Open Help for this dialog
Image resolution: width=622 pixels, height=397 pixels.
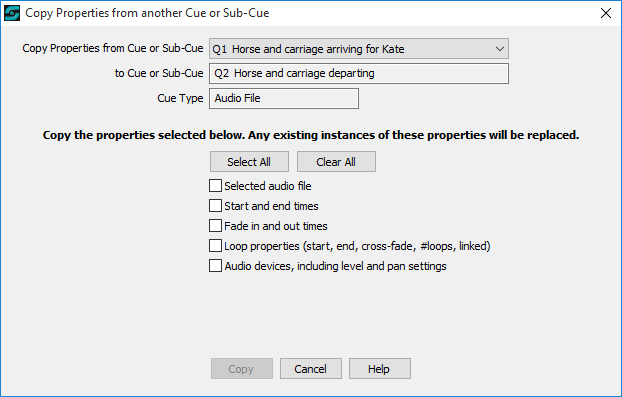[380, 369]
